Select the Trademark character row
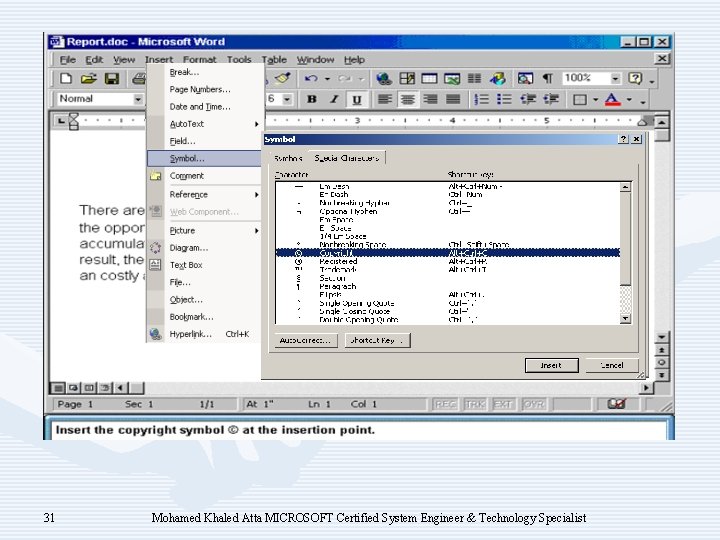The image size is (720, 540). point(448,270)
